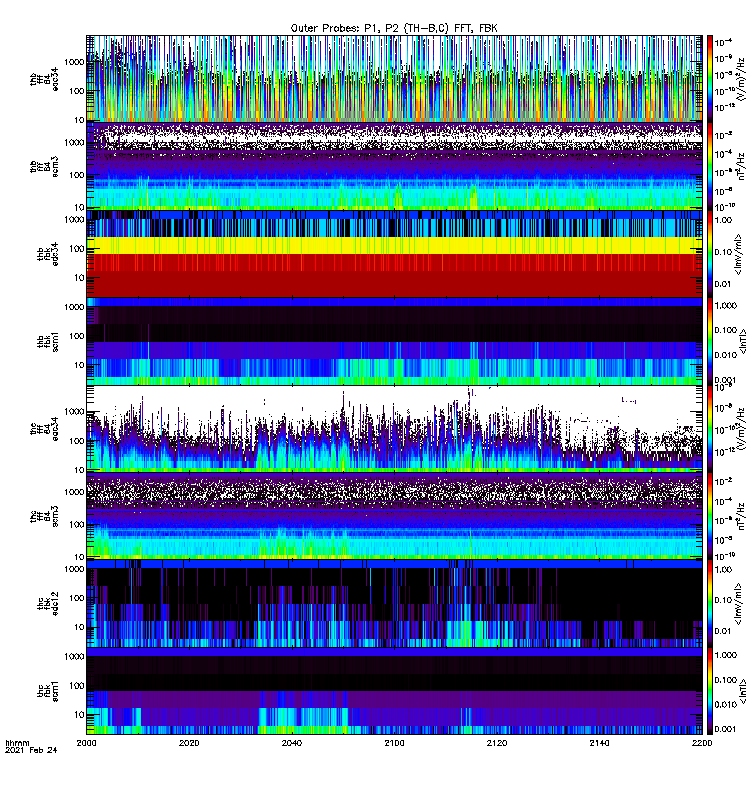Click the '0.100' tick on the thb fbk scm1 color bar
This screenshot has height=800, width=750.
coord(726,330)
